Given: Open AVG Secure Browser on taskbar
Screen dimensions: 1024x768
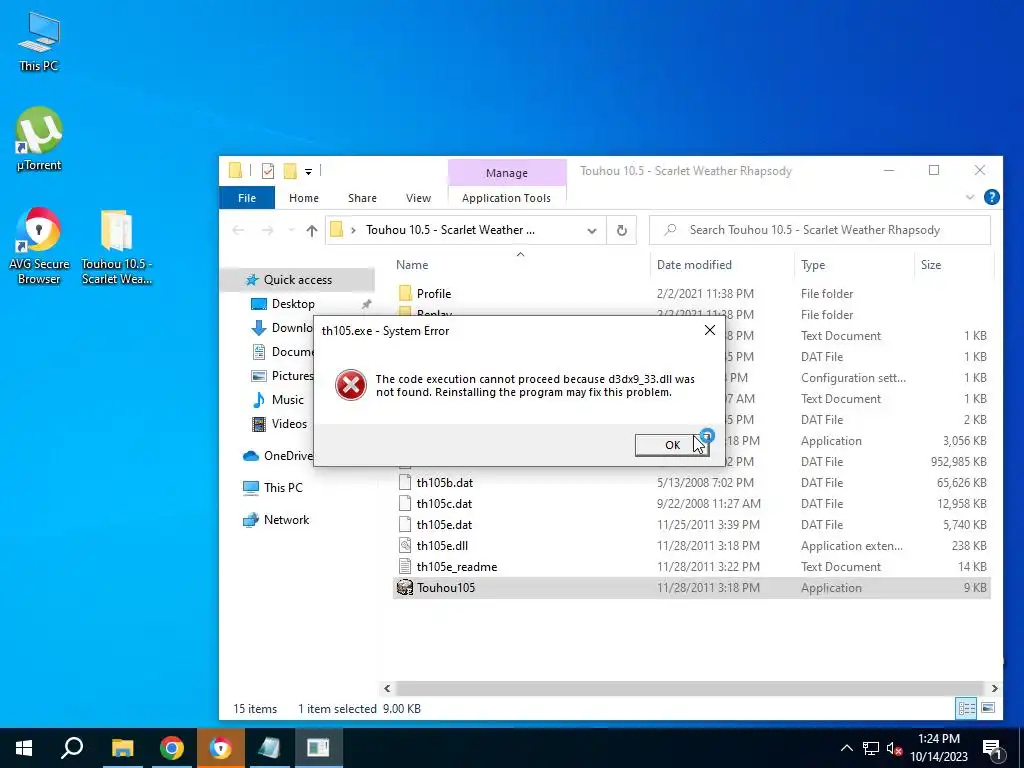Looking at the screenshot, I should point(220,748).
